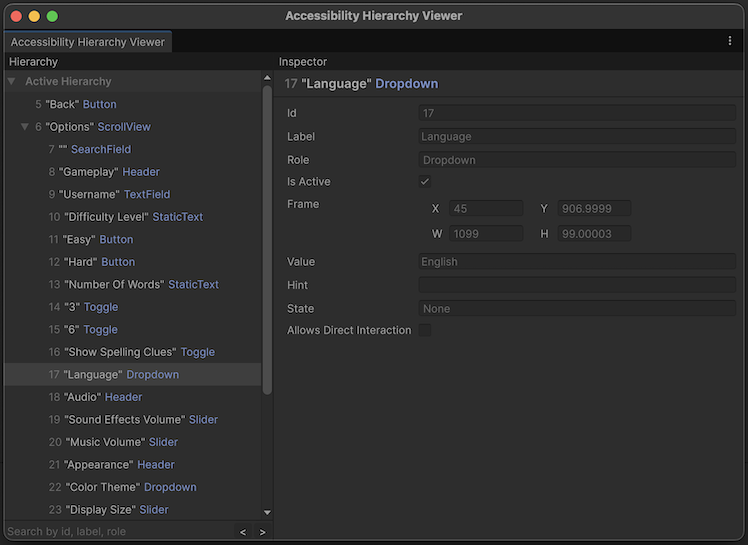
Task: Select the "Gameplay" Header row
Action: [x=133, y=172]
